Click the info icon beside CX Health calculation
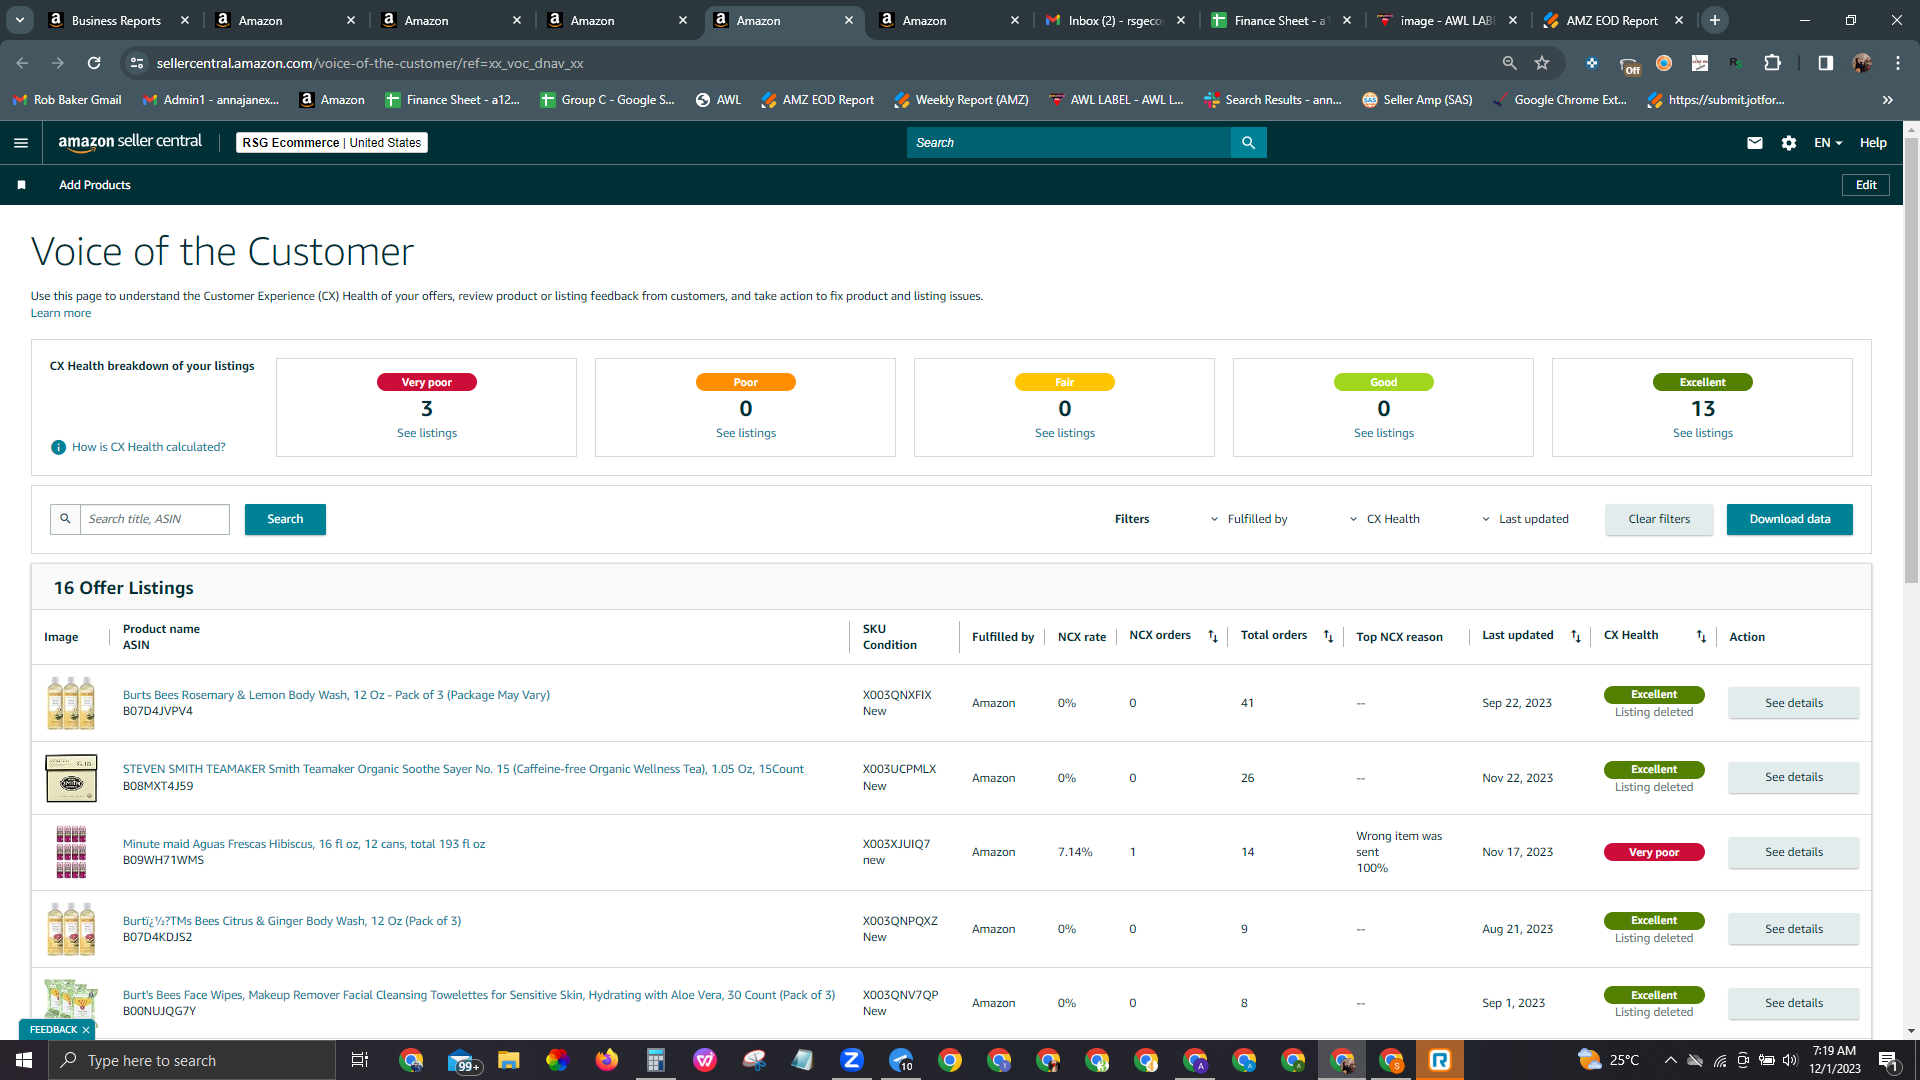 click(58, 447)
